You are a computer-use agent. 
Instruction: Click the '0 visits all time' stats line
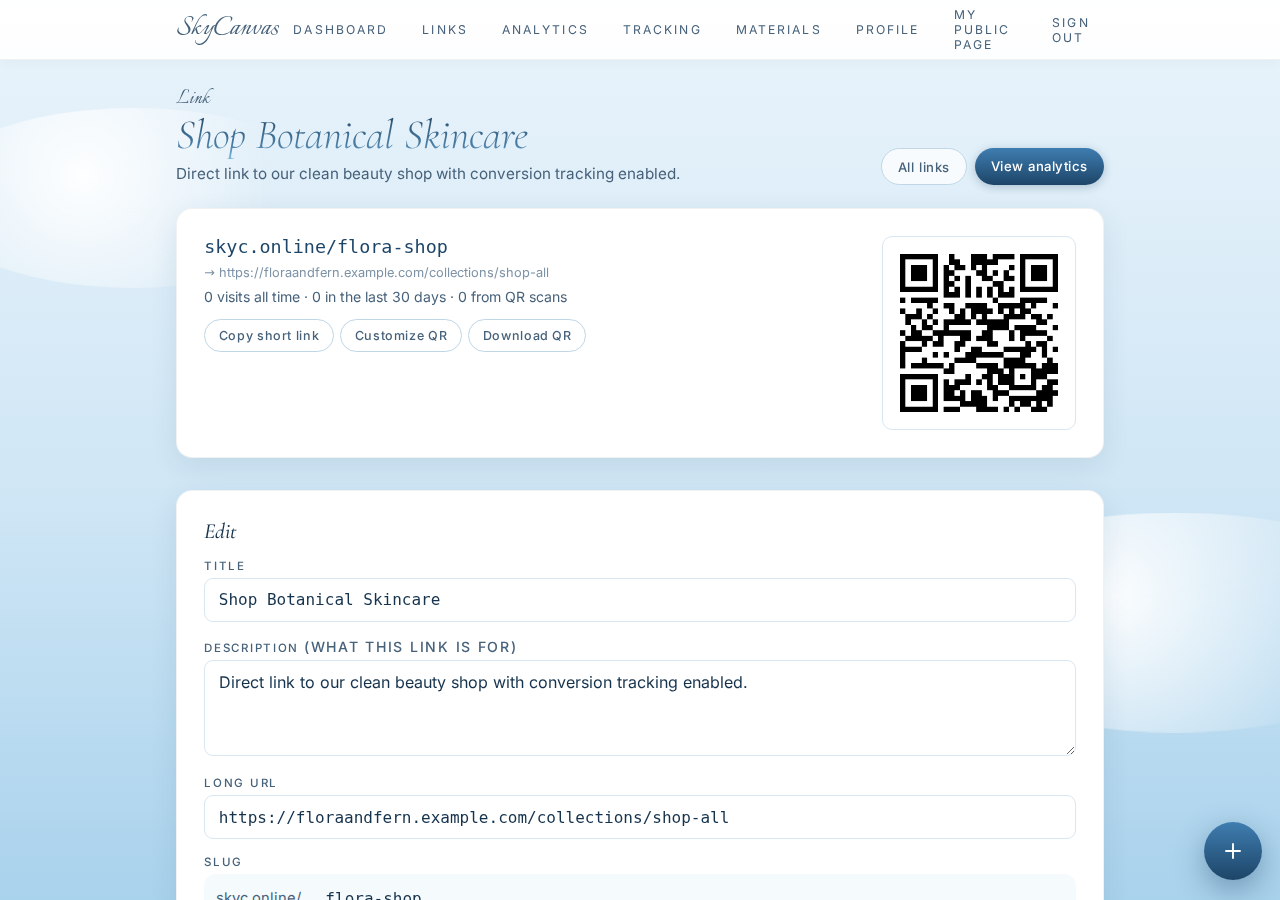click(x=385, y=297)
